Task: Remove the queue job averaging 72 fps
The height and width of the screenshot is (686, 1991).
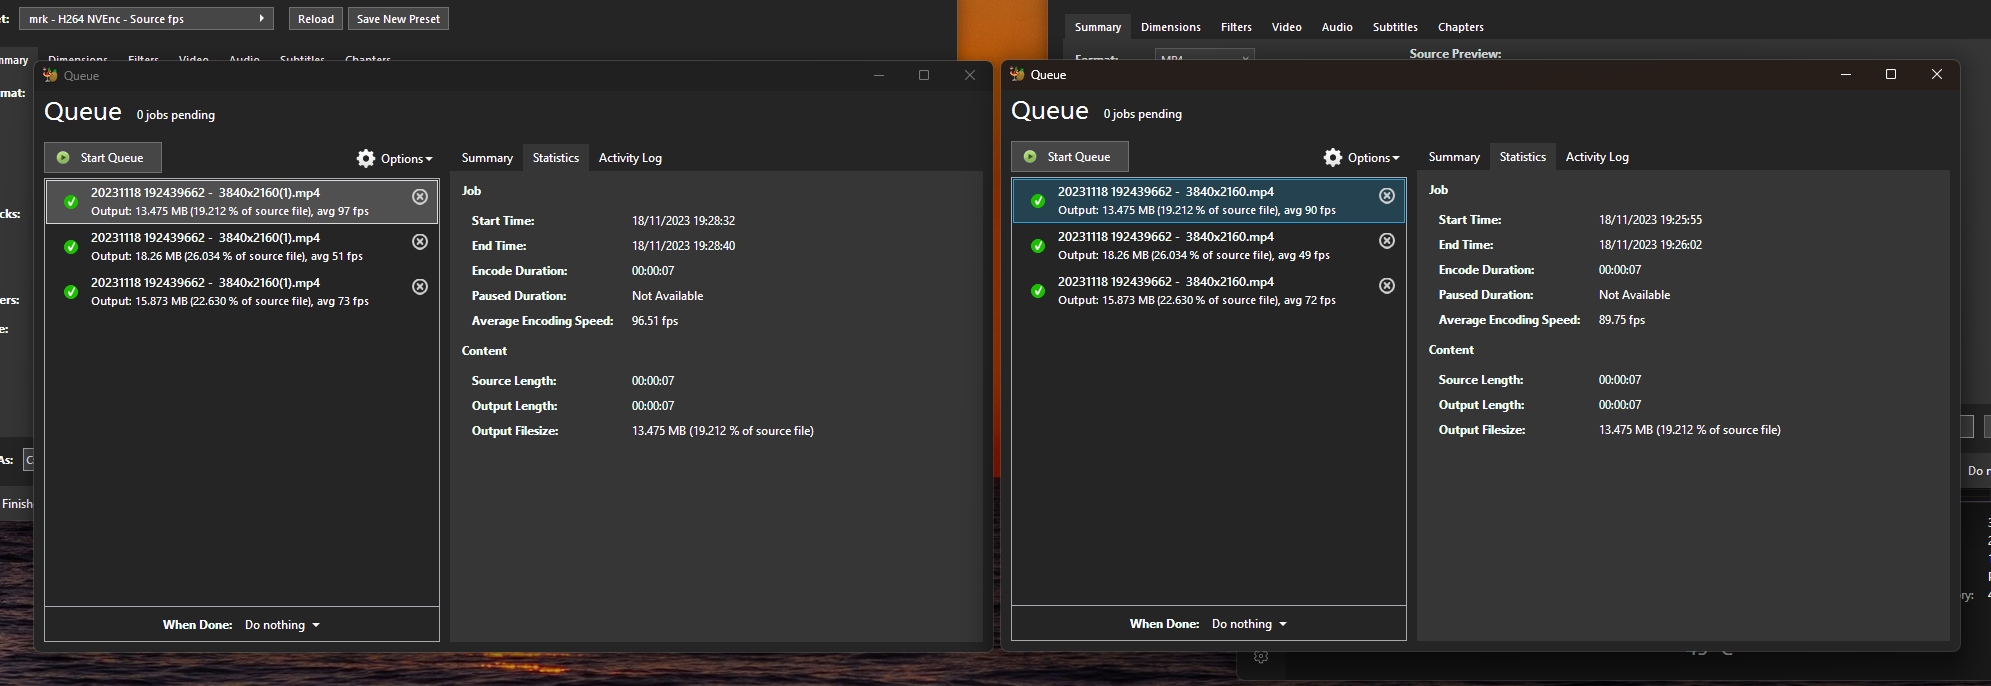Action: pos(1387,286)
